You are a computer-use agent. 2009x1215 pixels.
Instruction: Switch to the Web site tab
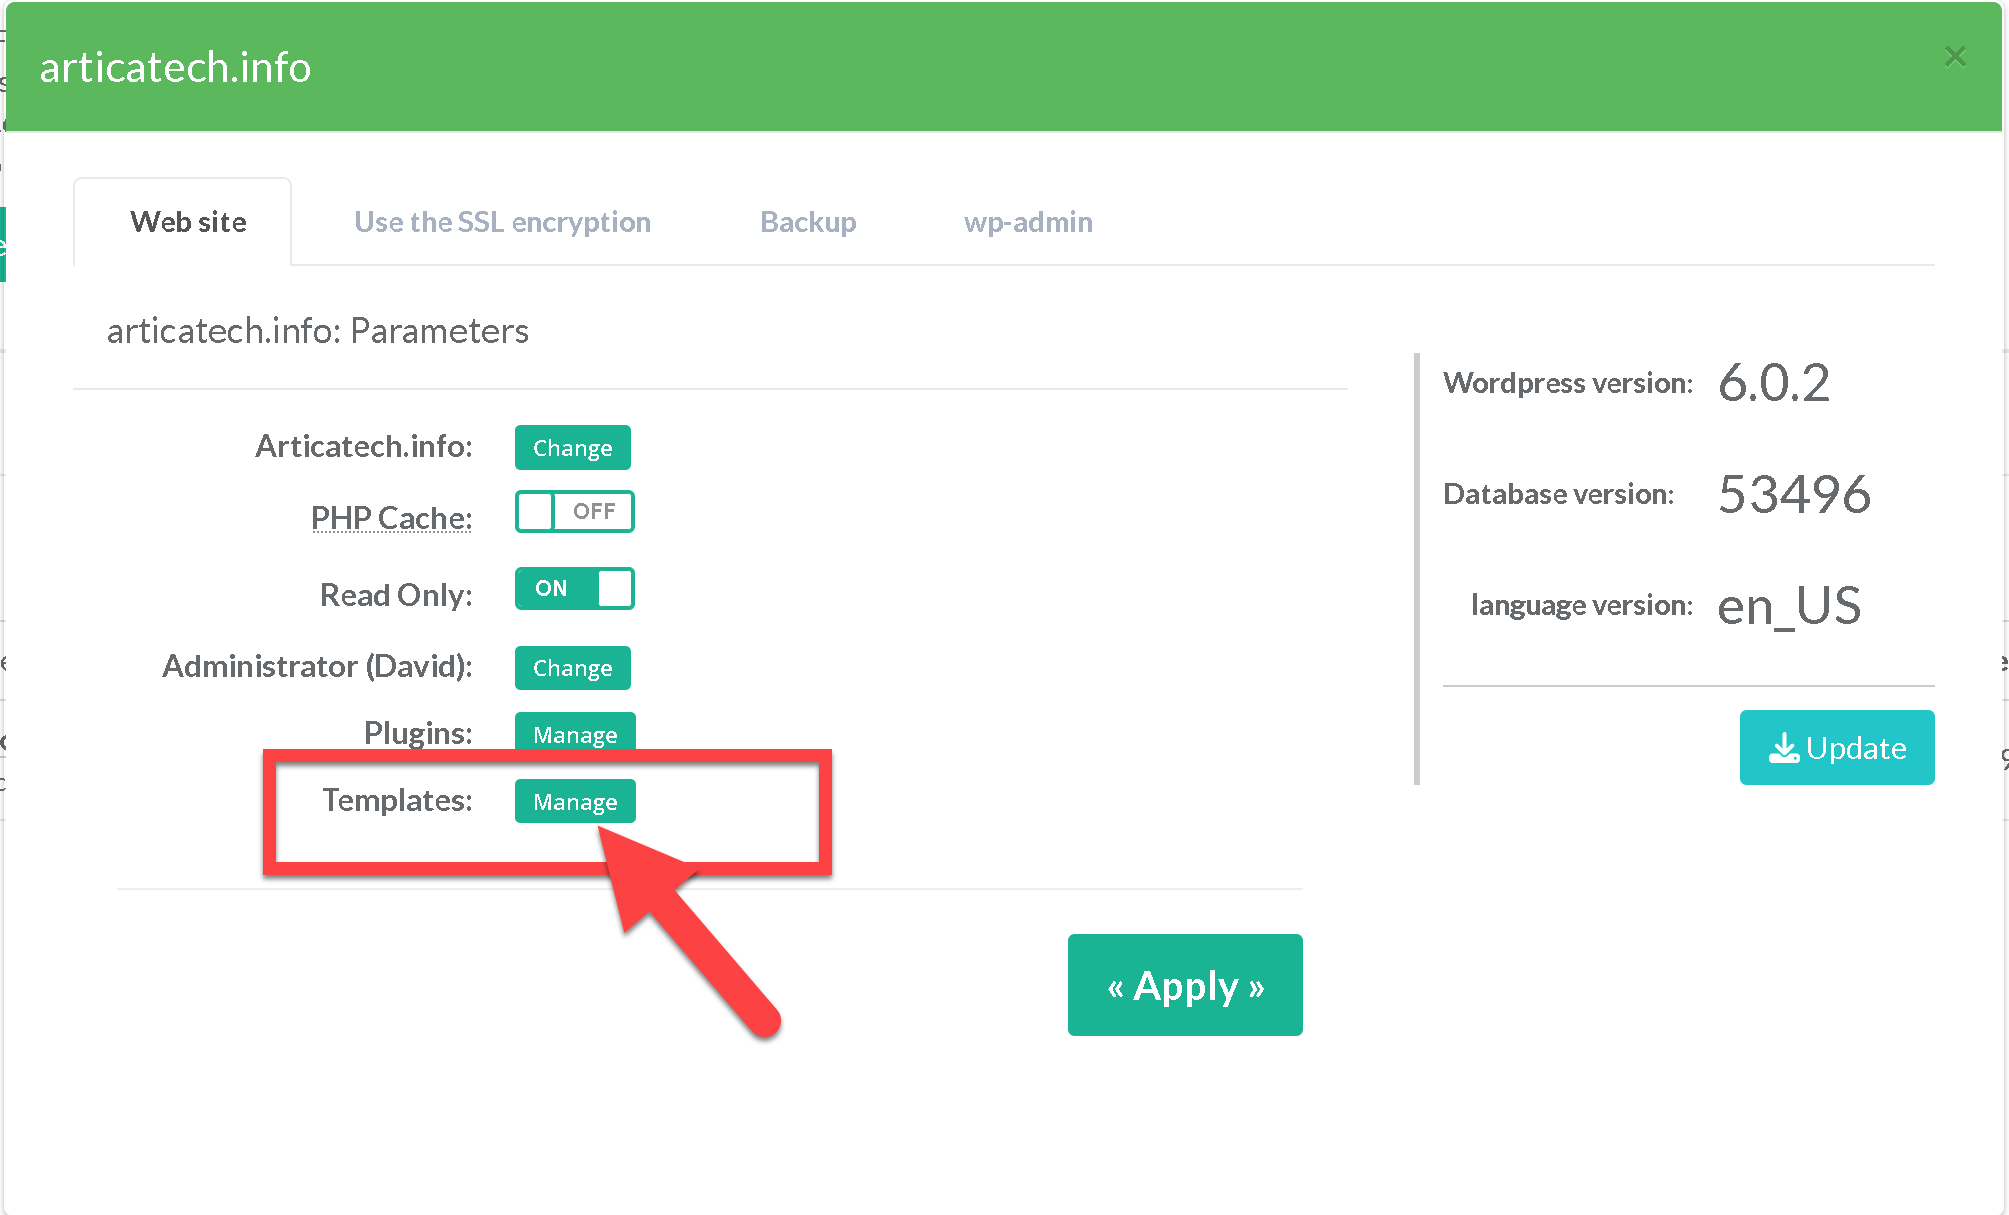pyautogui.click(x=188, y=222)
